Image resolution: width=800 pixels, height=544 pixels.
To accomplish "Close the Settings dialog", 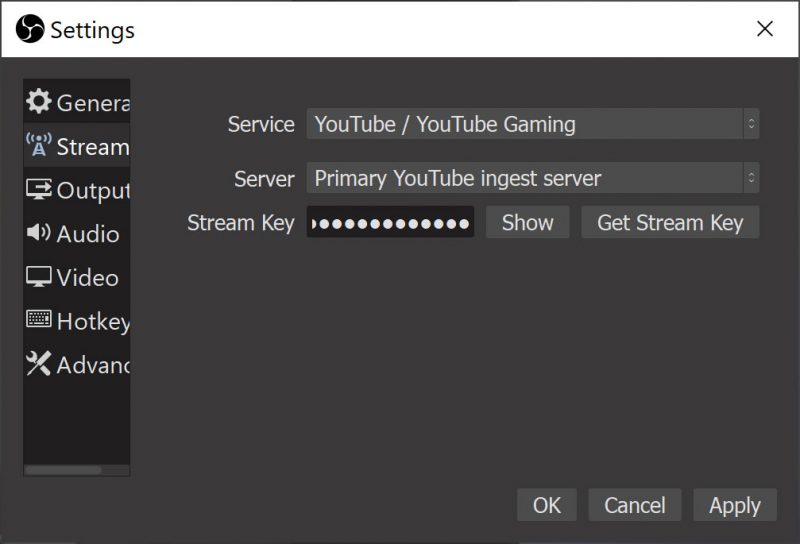I will [x=765, y=29].
